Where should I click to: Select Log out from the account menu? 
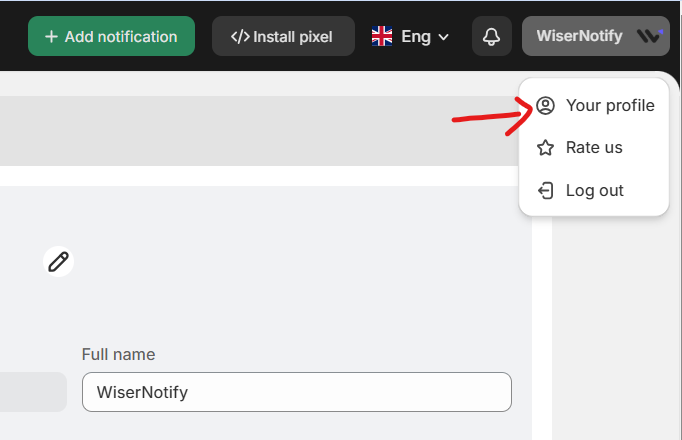click(594, 190)
